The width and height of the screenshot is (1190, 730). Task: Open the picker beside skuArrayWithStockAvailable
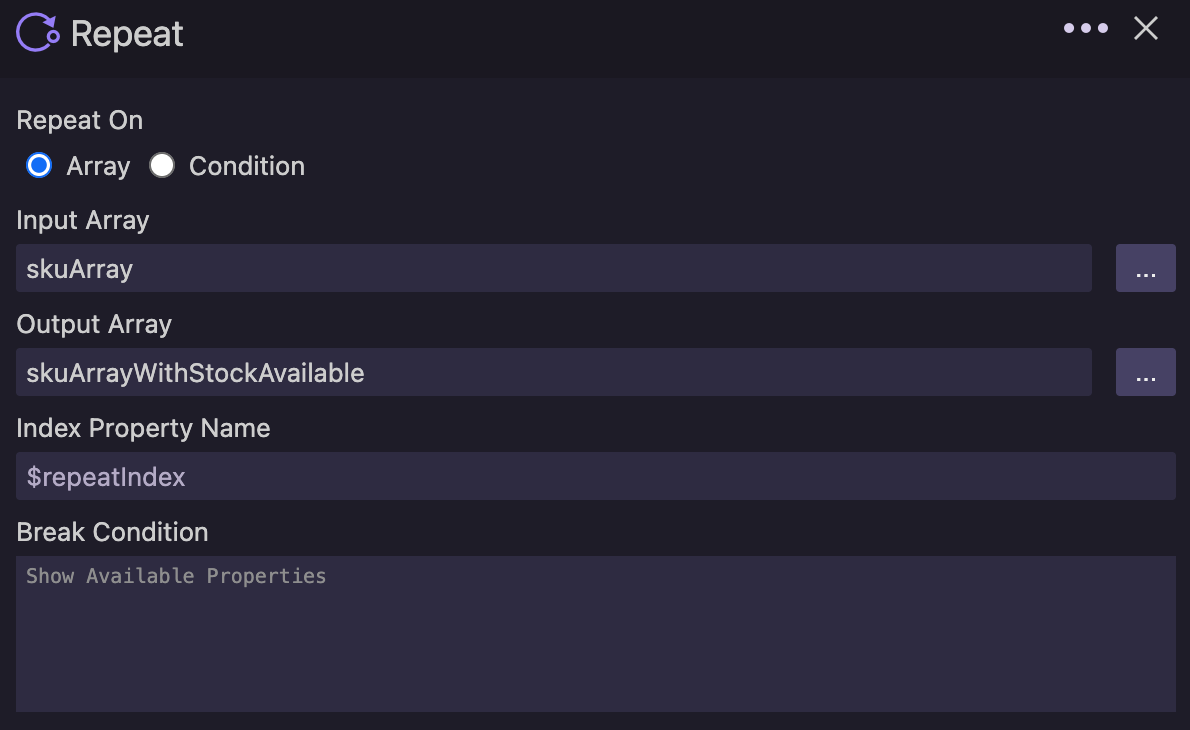click(1145, 372)
